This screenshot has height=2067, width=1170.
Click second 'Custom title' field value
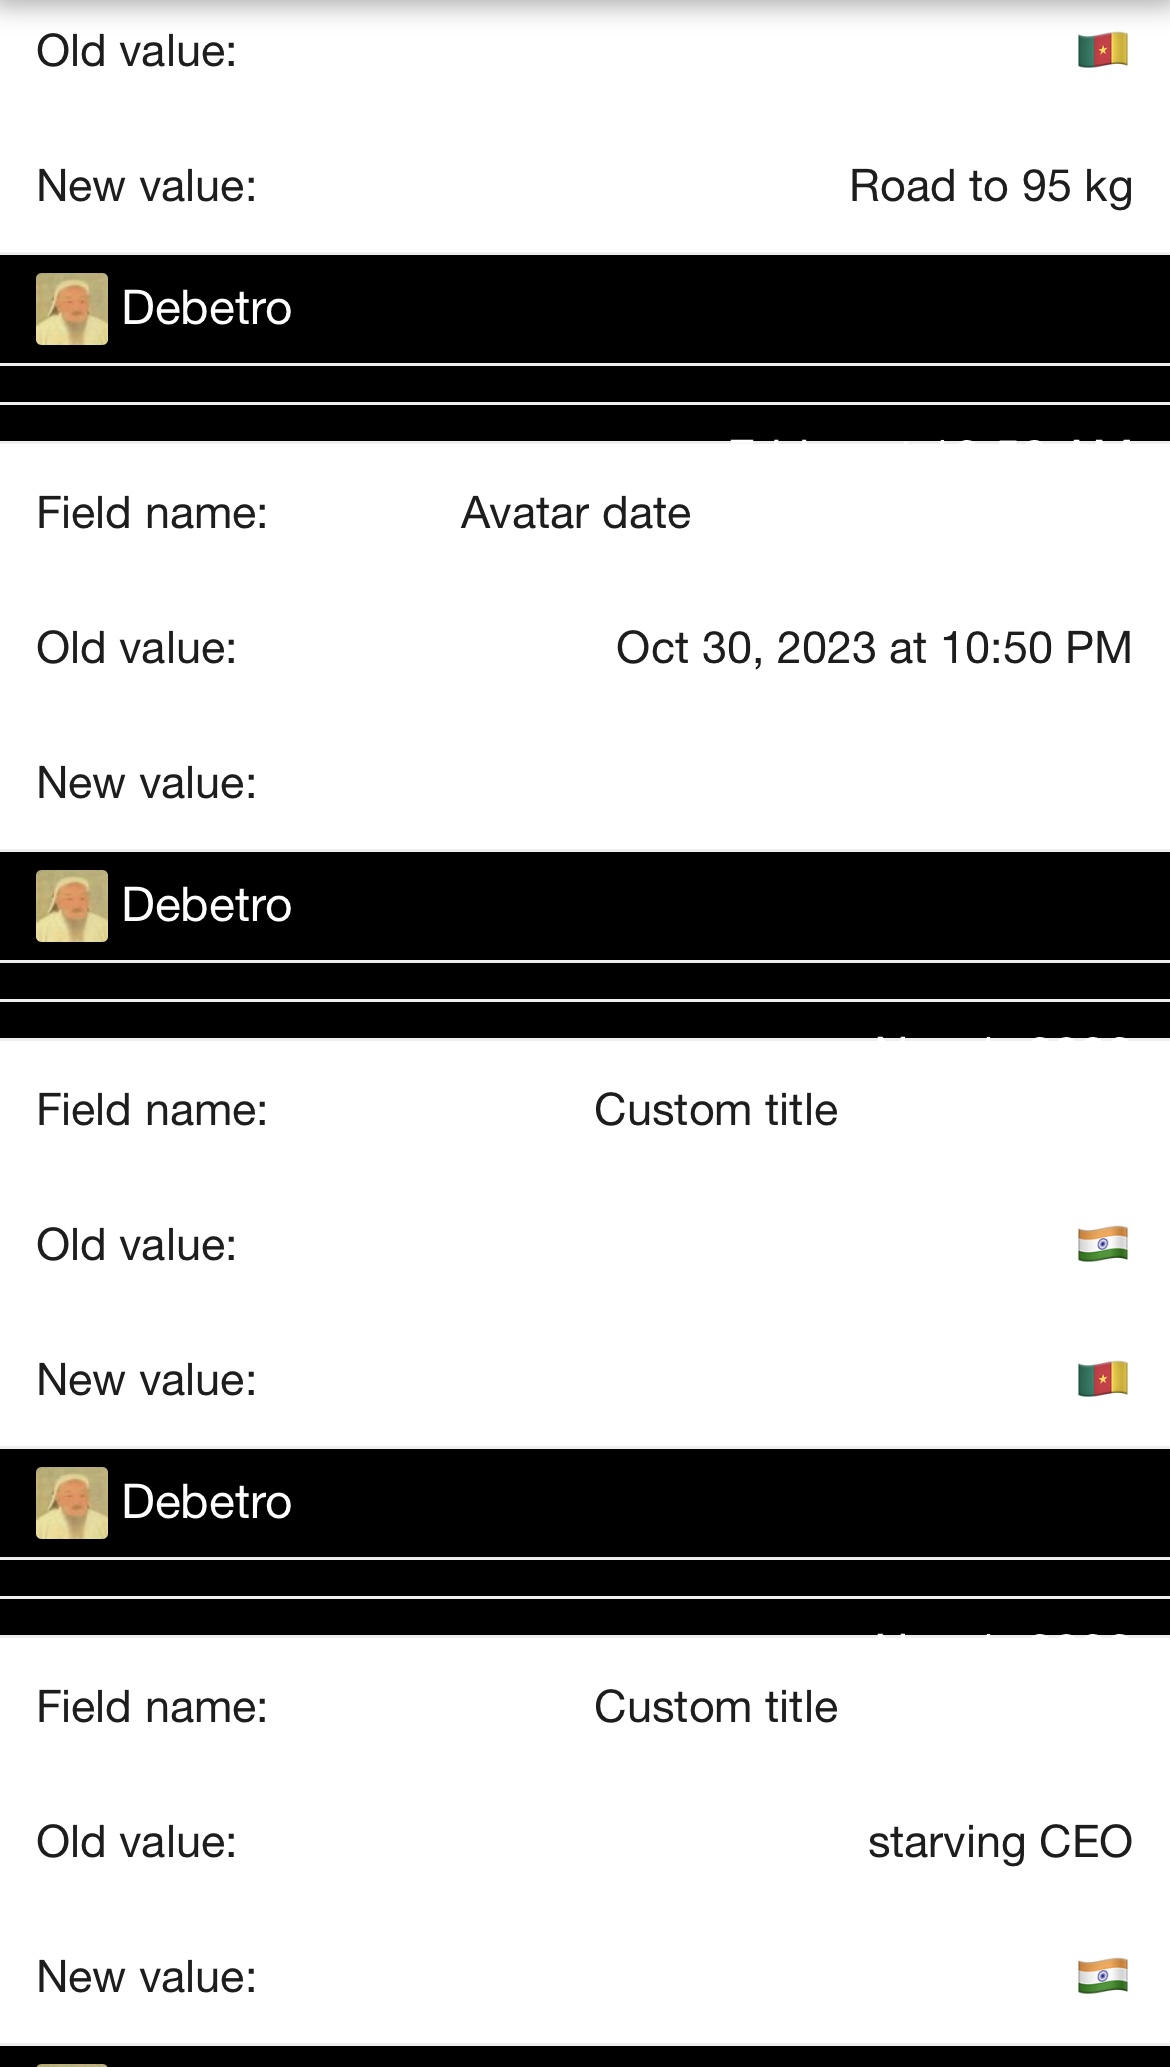click(716, 1707)
